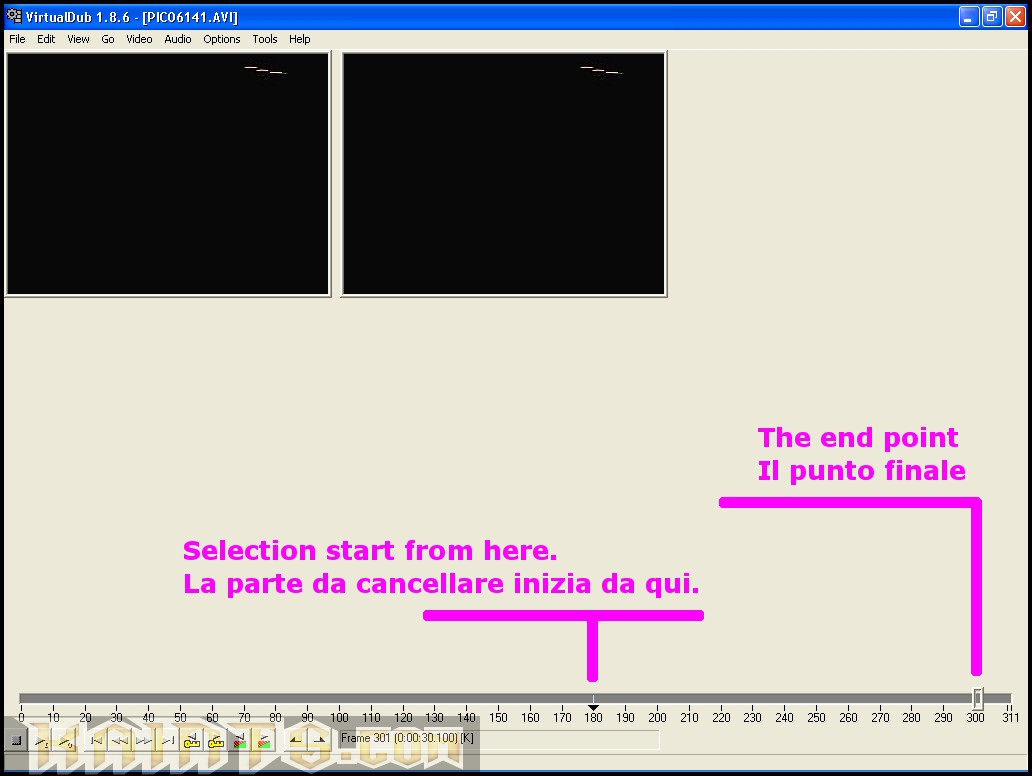This screenshot has width=1032, height=776.
Task: Open the Help menu
Action: click(299, 39)
